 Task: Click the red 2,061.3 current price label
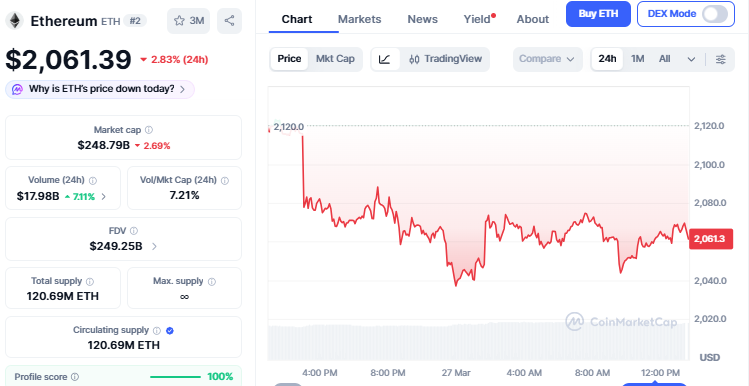point(711,239)
